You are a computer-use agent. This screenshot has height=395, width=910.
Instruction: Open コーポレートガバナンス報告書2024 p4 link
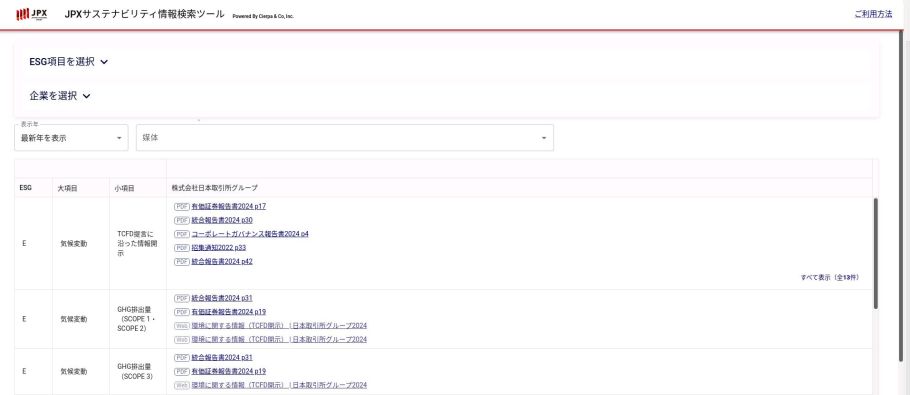[x=250, y=234]
